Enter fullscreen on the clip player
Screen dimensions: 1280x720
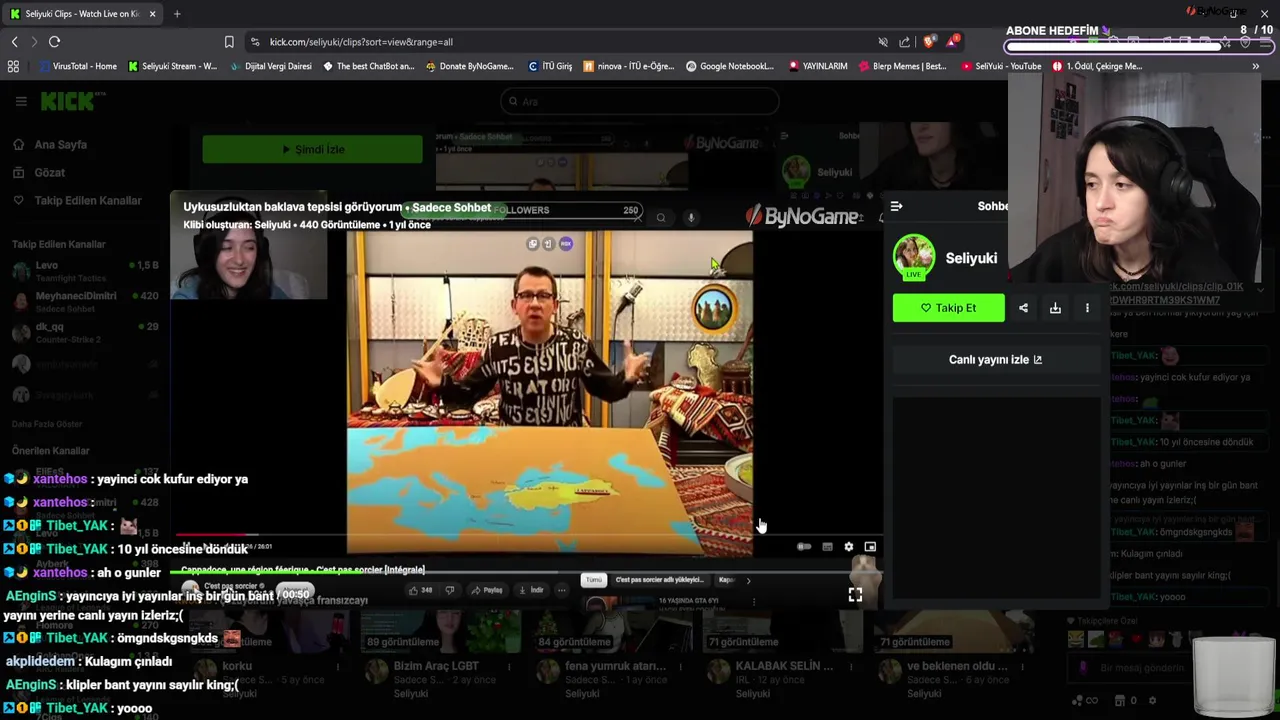[855, 595]
